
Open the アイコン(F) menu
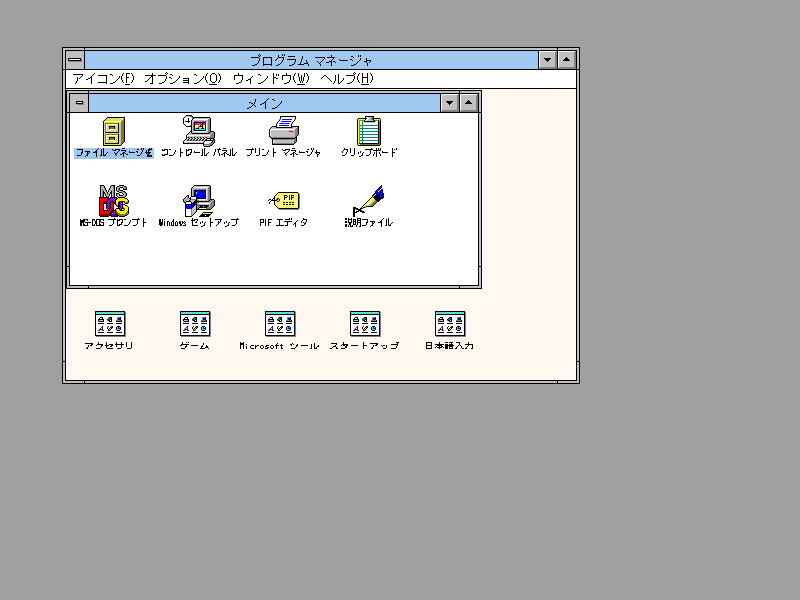(103, 79)
